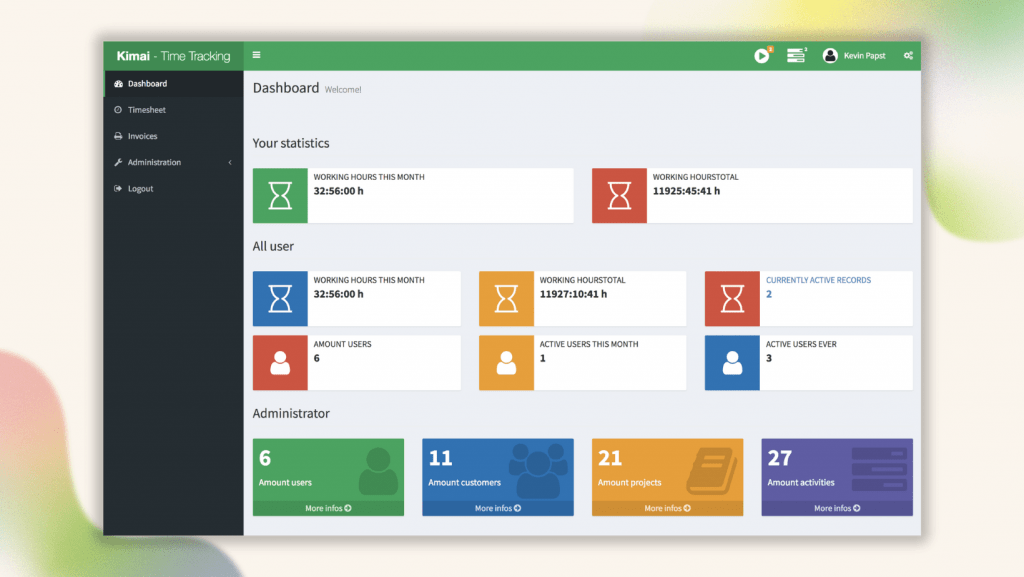Click the group icon on Amount customers card
Image resolution: width=1024 pixels, height=577 pixels.
tap(538, 471)
